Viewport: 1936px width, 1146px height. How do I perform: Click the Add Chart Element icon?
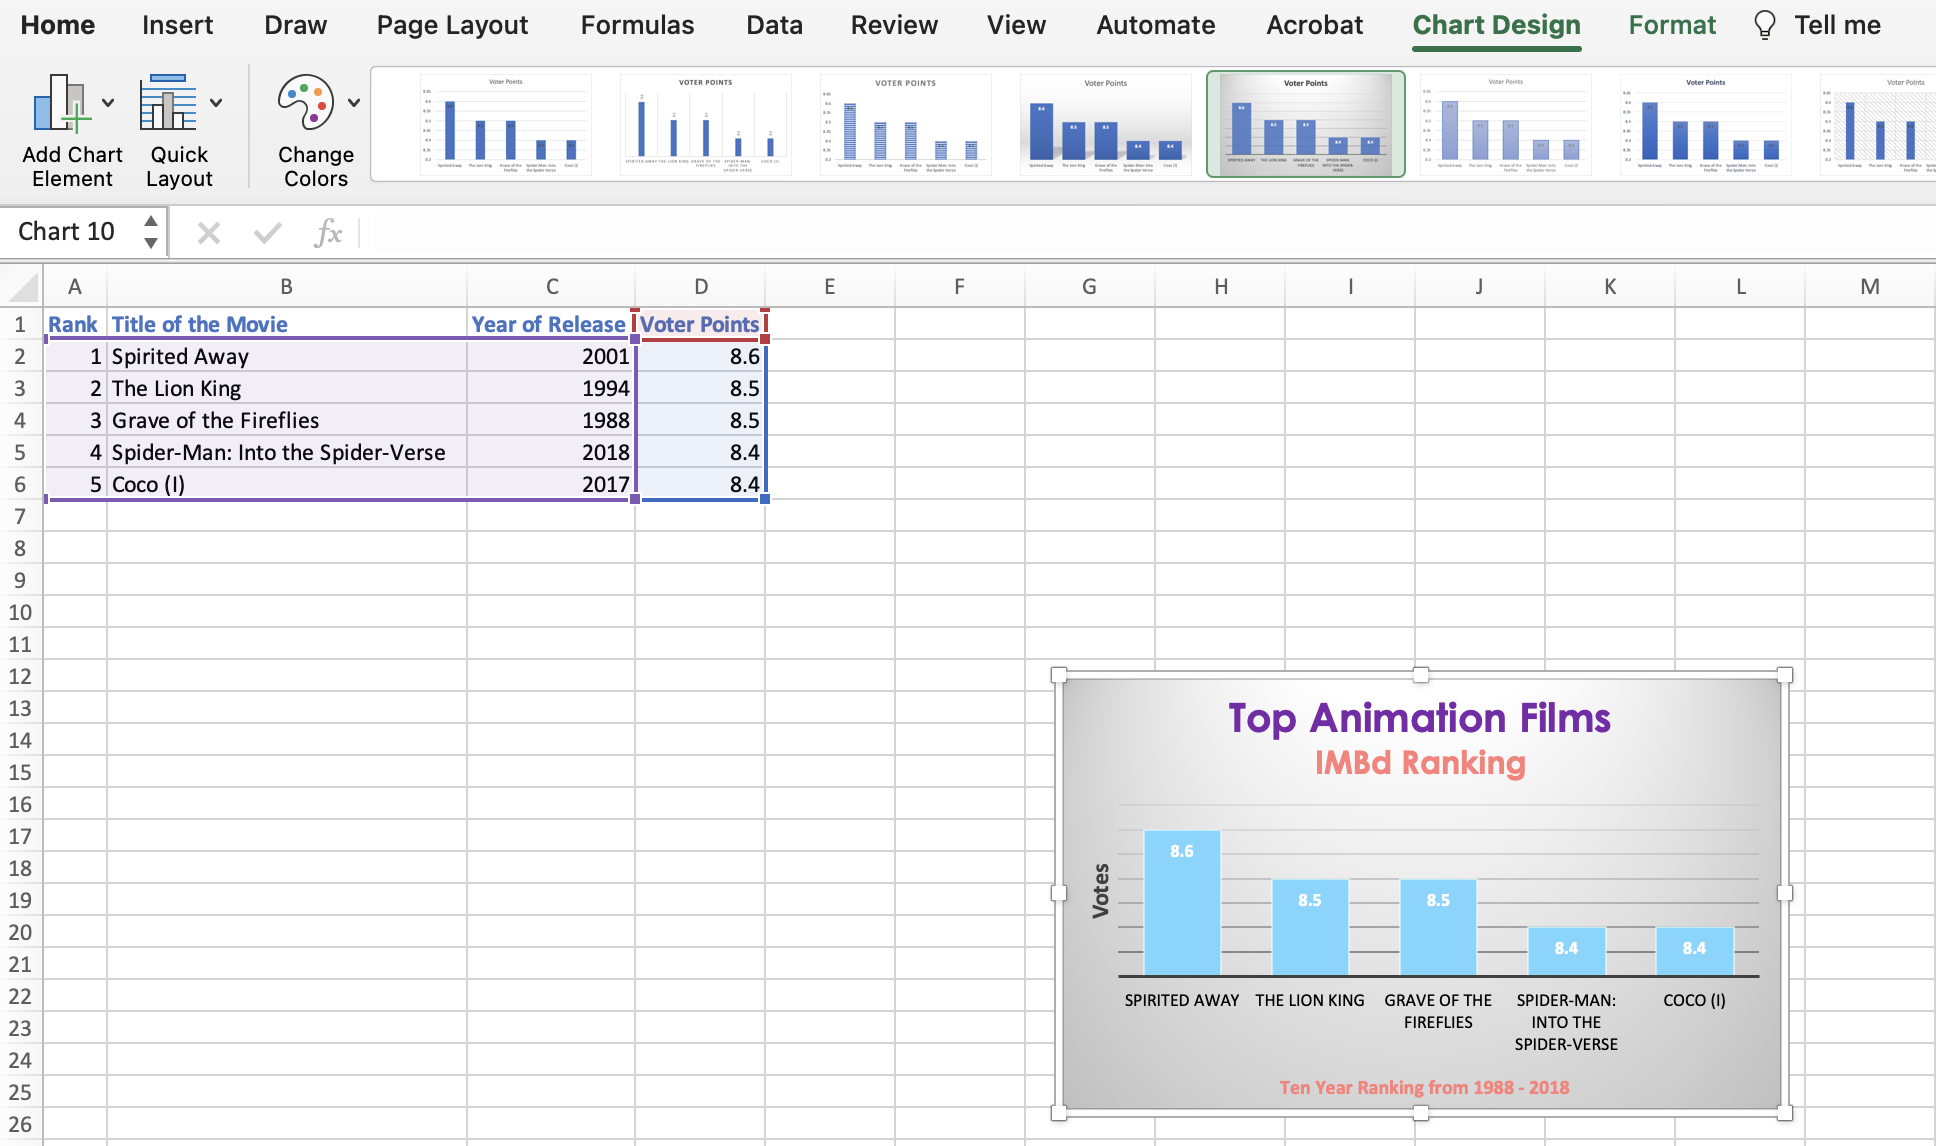pyautogui.click(x=62, y=103)
